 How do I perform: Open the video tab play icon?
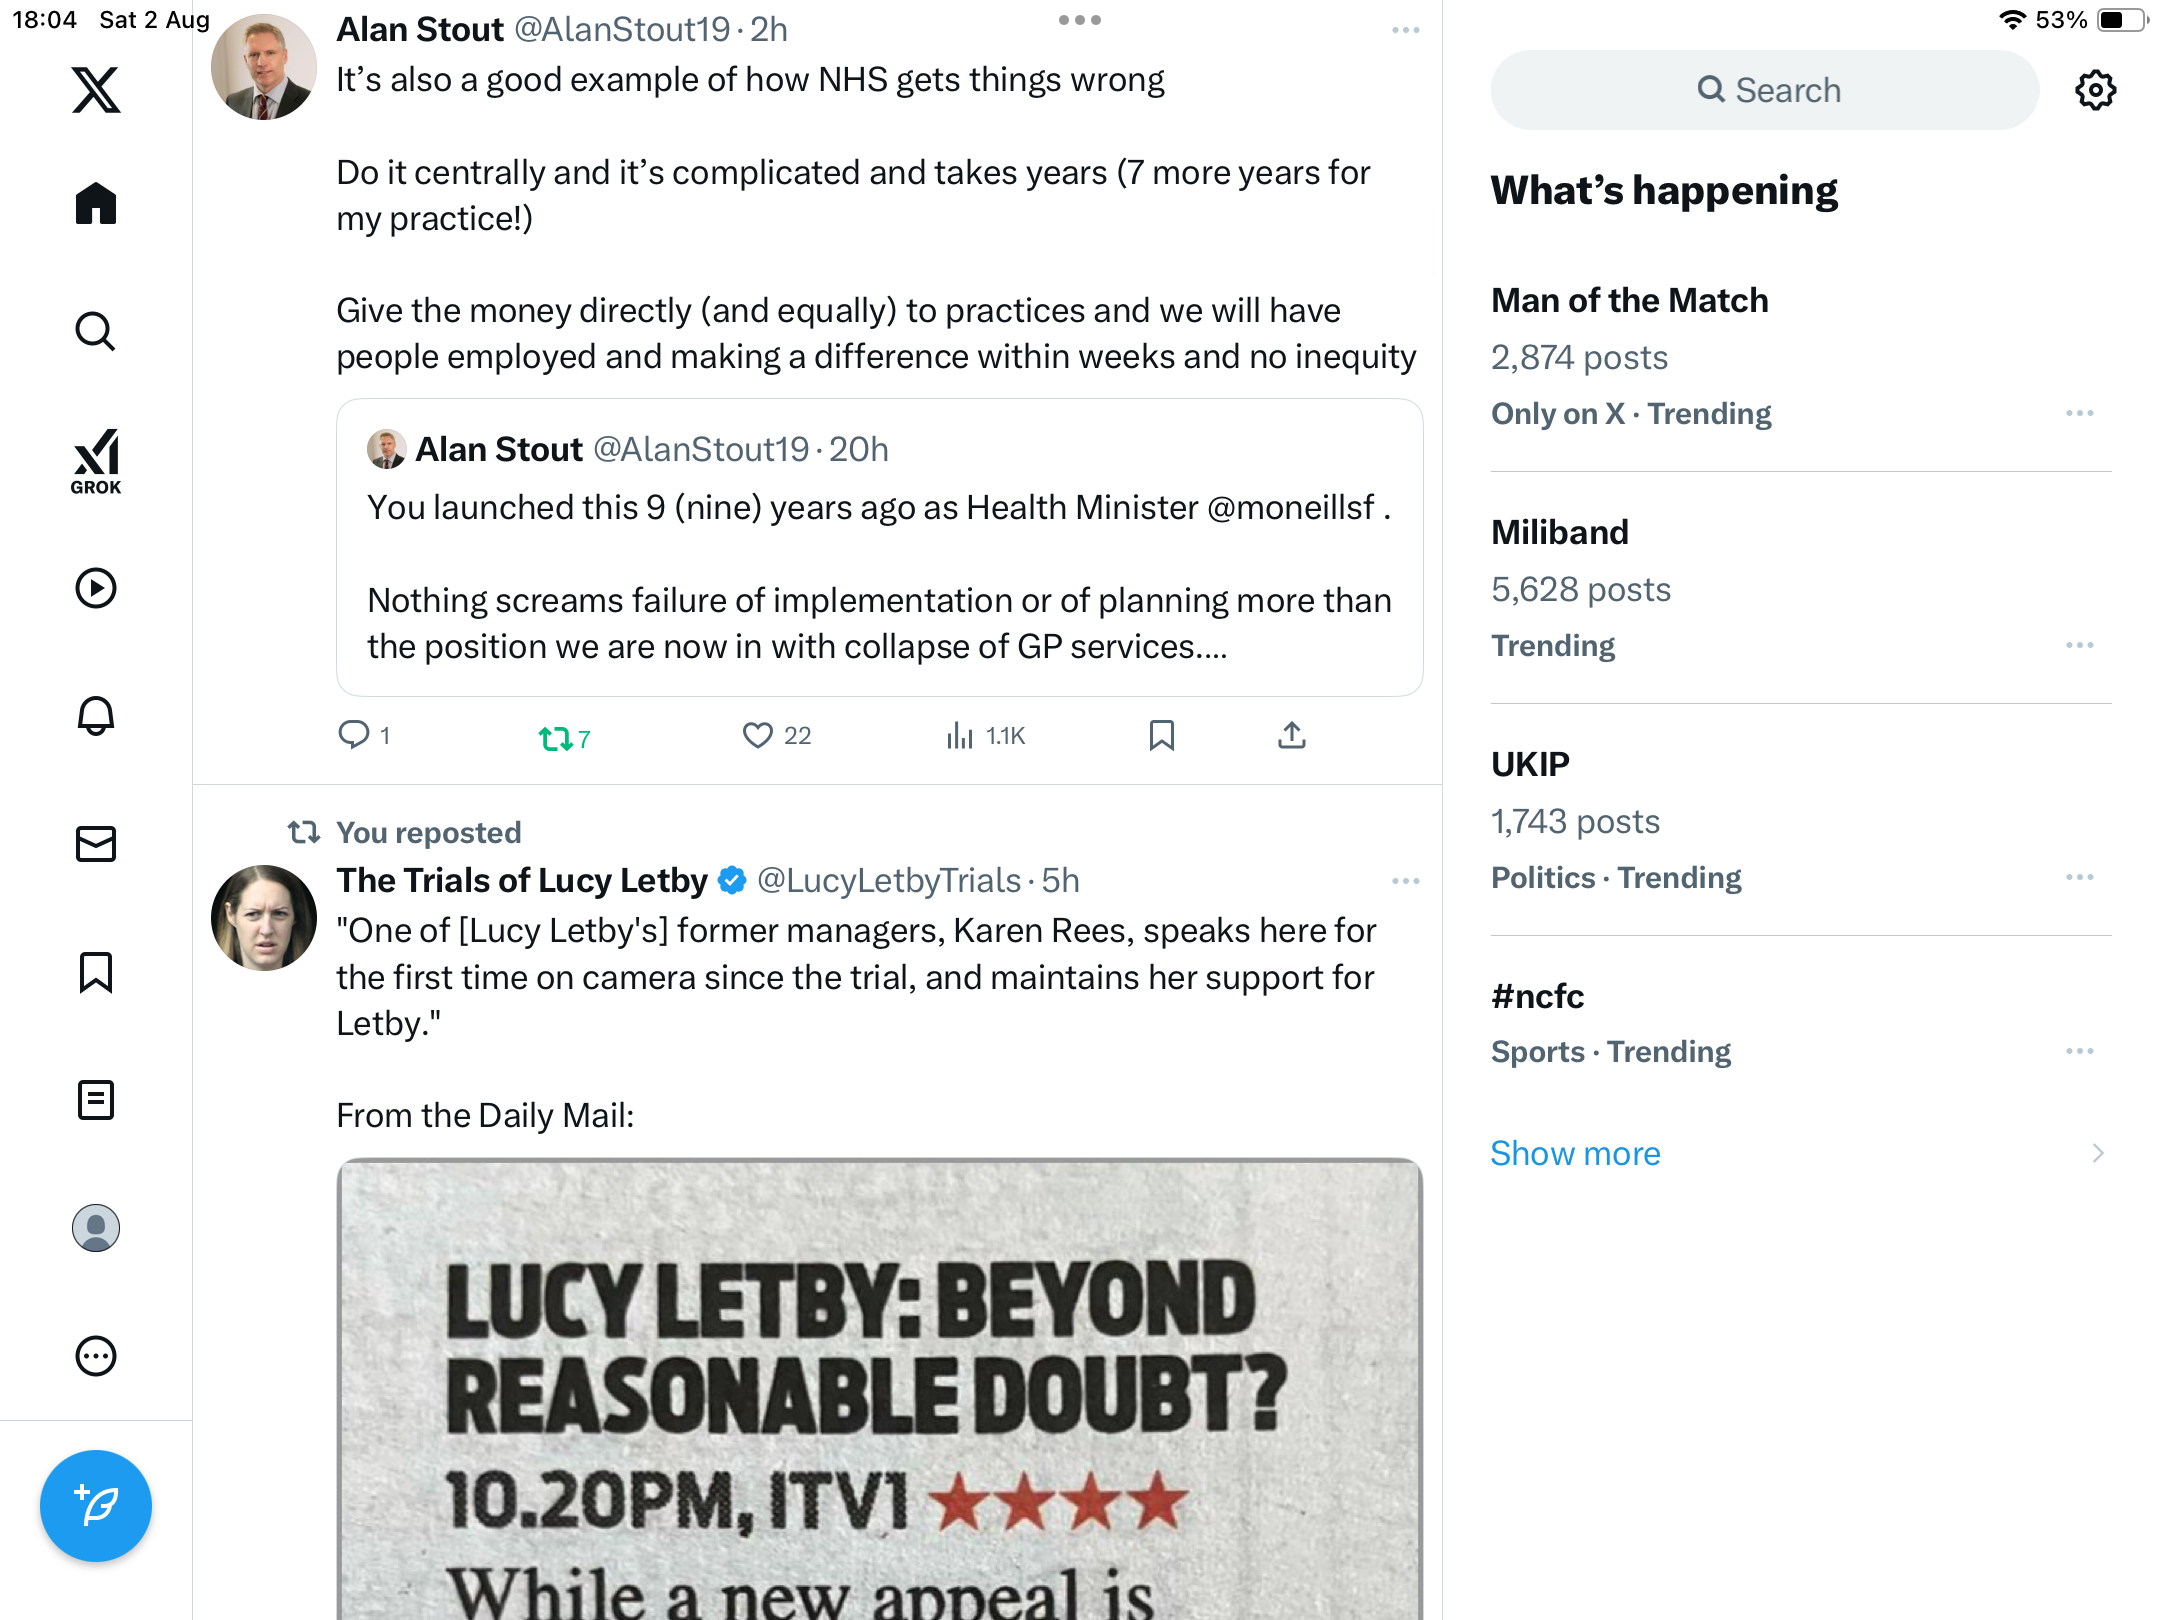coord(96,588)
